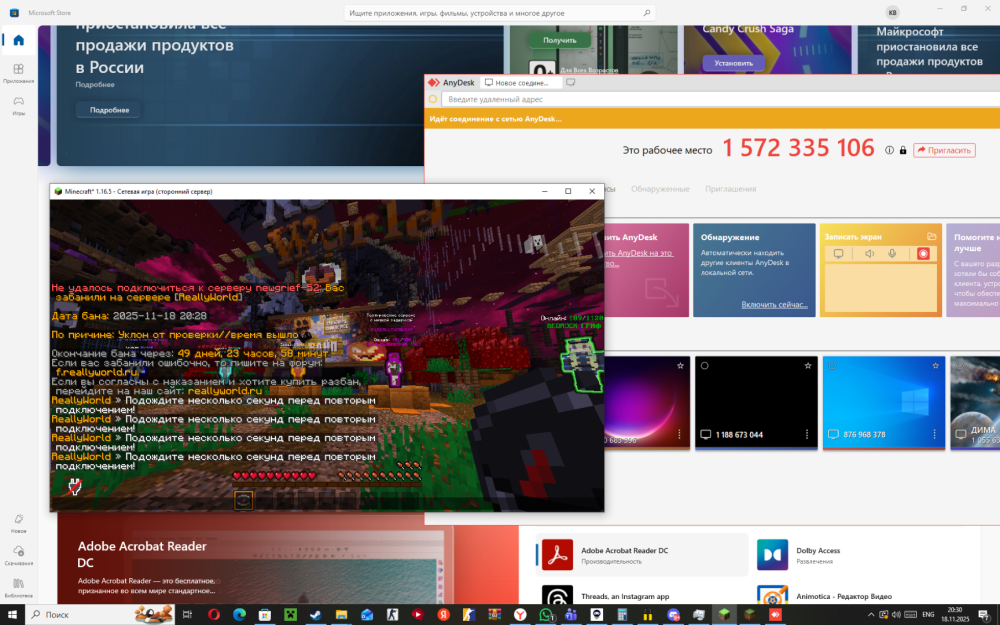
Task: Launch Microsoft Edge from the taskbar
Action: coord(239,615)
